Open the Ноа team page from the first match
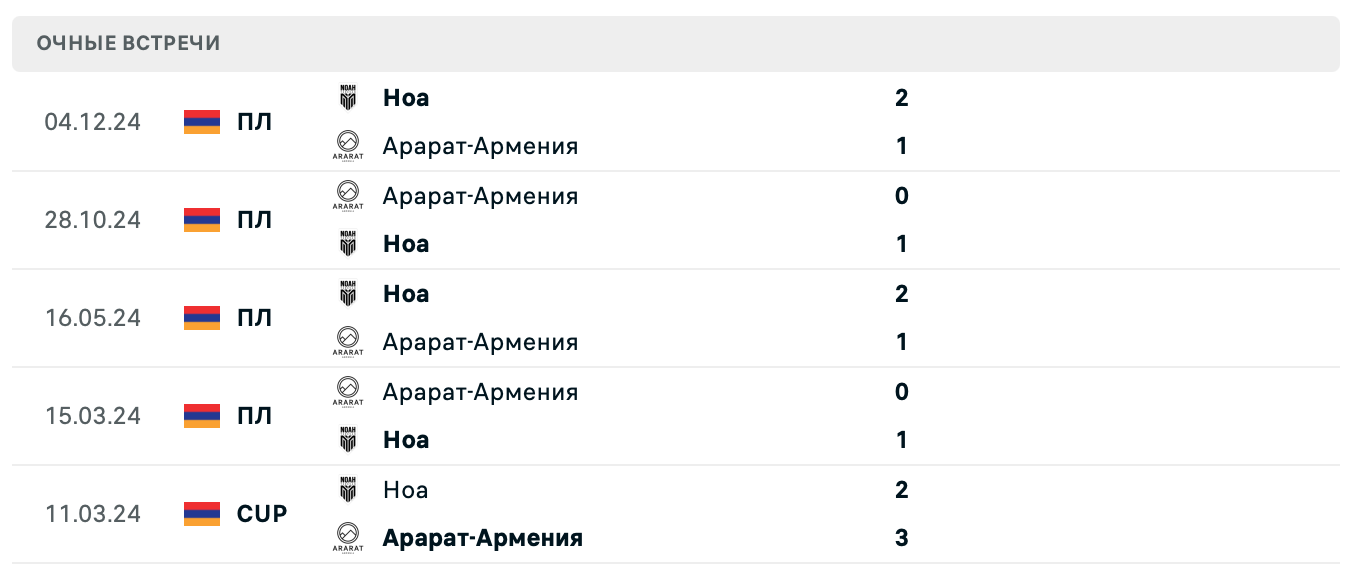The image size is (1354, 576). coord(405,98)
